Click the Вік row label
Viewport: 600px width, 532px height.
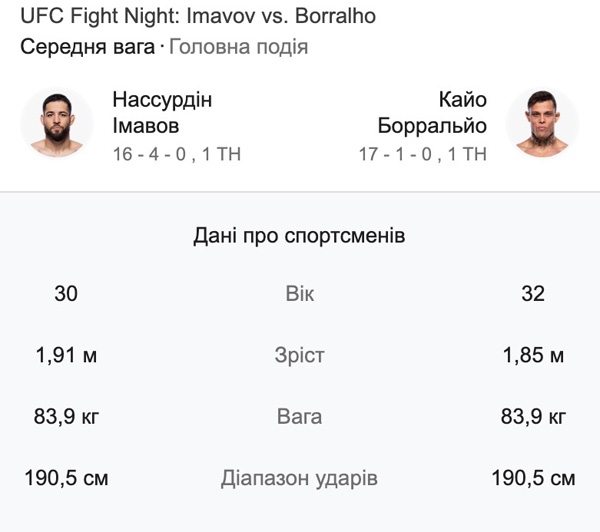[x=300, y=294]
